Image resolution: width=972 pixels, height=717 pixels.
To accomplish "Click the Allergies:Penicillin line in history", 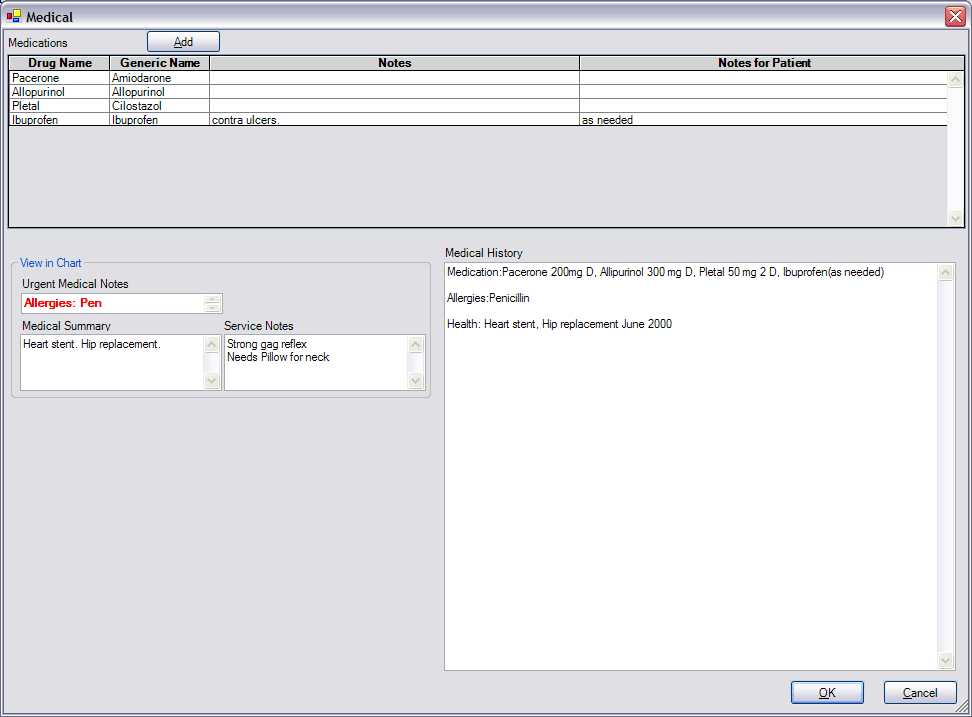I will (x=488, y=298).
